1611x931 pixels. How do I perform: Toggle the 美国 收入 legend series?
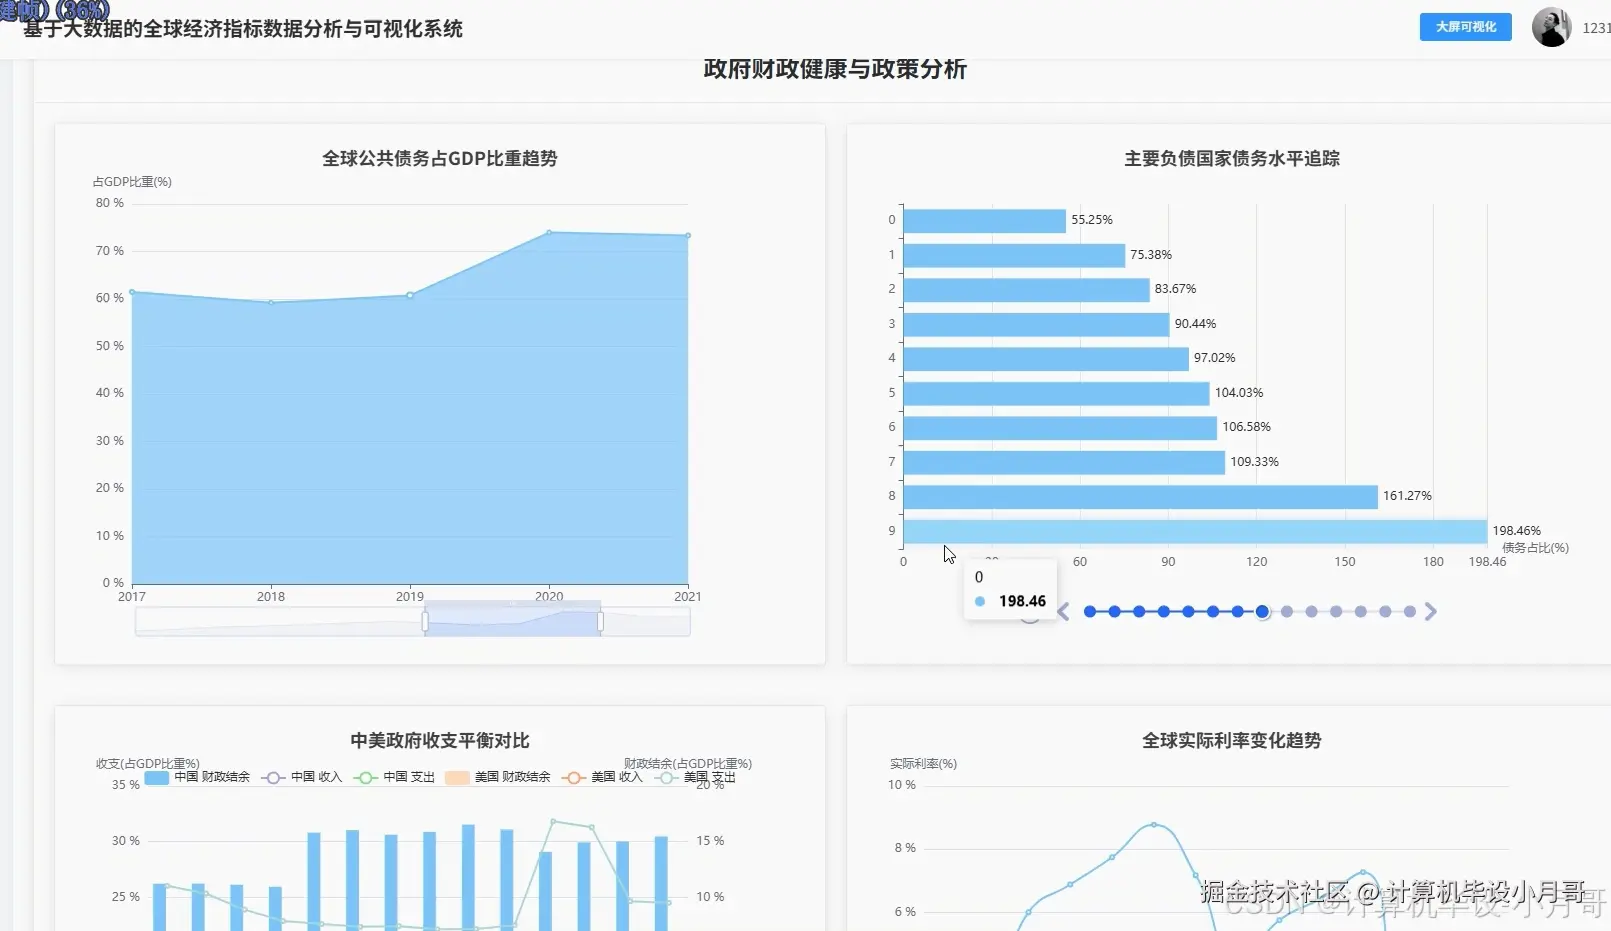(x=603, y=777)
